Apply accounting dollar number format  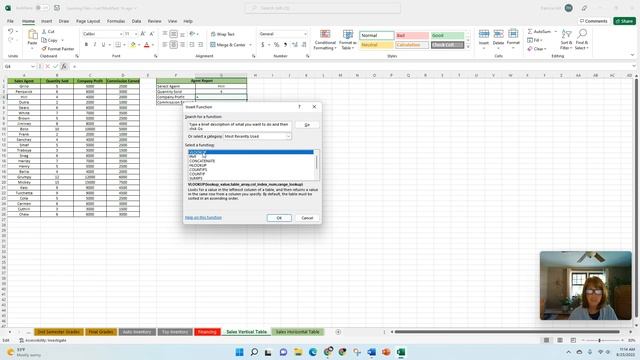(262, 44)
